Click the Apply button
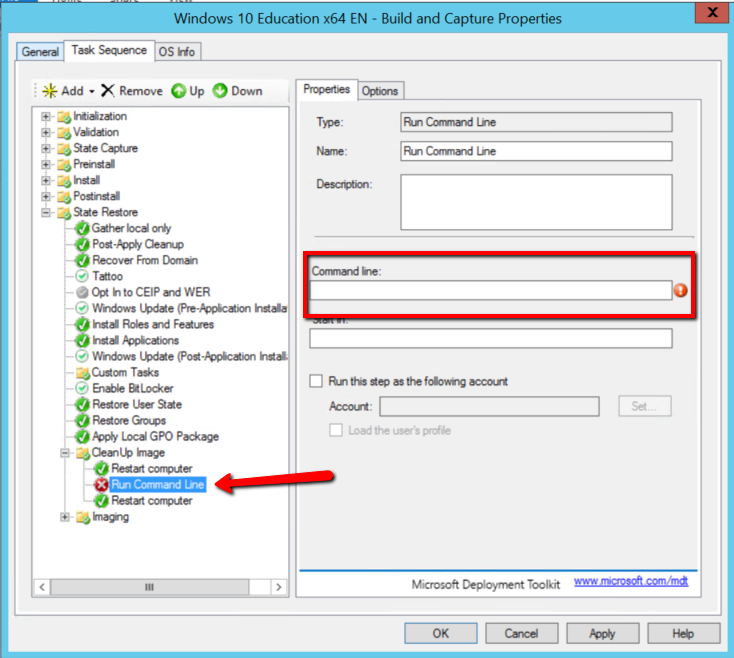The height and width of the screenshot is (658, 734). pos(602,633)
